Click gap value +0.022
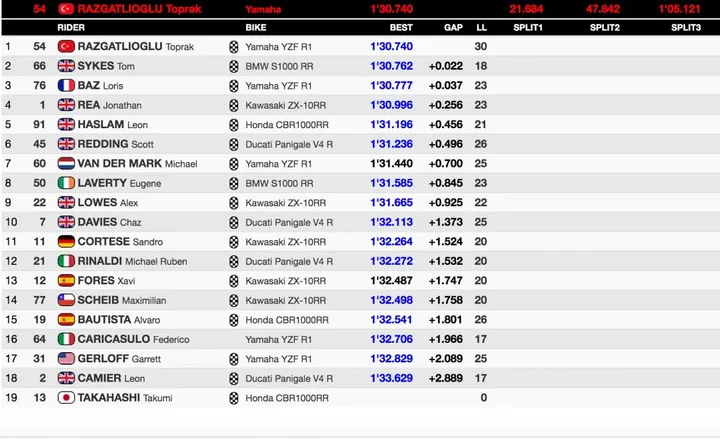Image resolution: width=720 pixels, height=439 pixels. click(445, 66)
